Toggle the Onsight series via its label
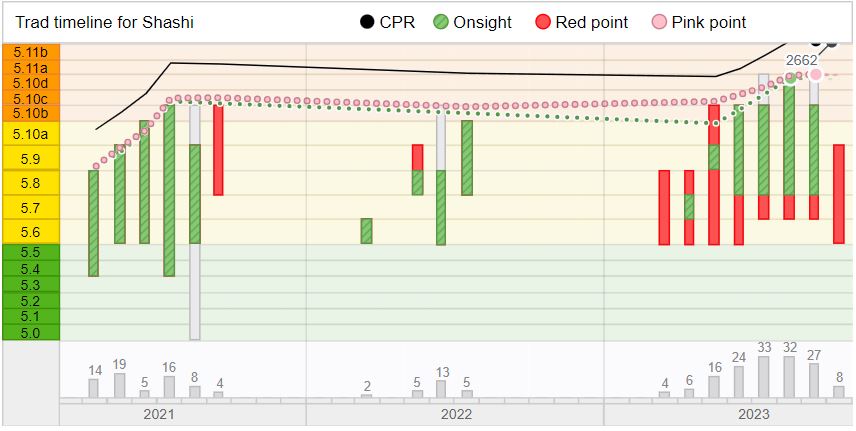This screenshot has height=431, width=856. click(483, 22)
